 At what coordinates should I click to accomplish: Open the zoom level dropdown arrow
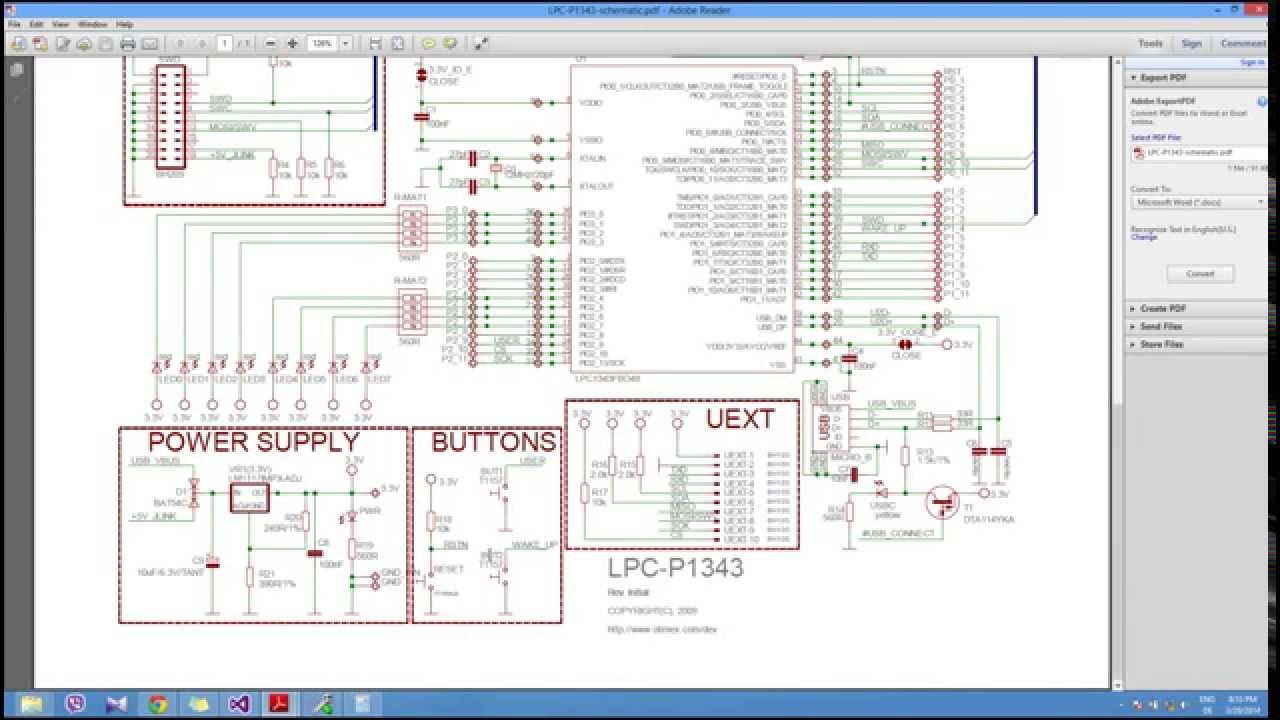coord(346,44)
